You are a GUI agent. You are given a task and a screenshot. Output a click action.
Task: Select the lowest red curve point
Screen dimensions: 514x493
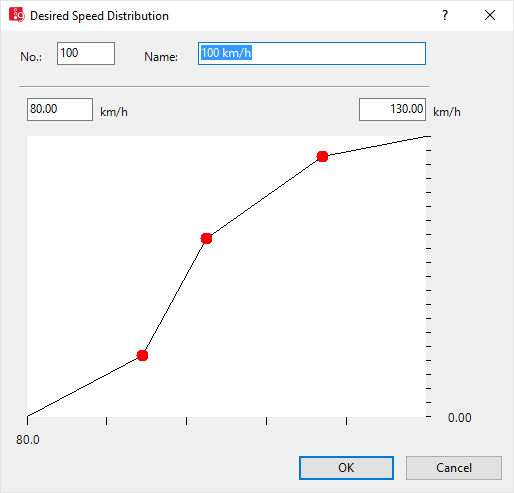pyautogui.click(x=142, y=355)
